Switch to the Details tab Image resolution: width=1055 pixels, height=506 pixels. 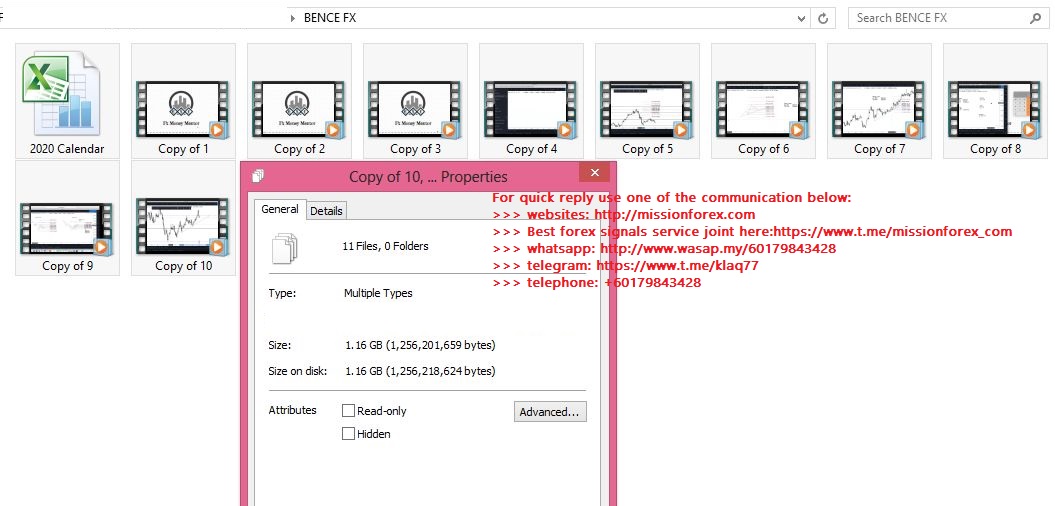pyautogui.click(x=326, y=211)
